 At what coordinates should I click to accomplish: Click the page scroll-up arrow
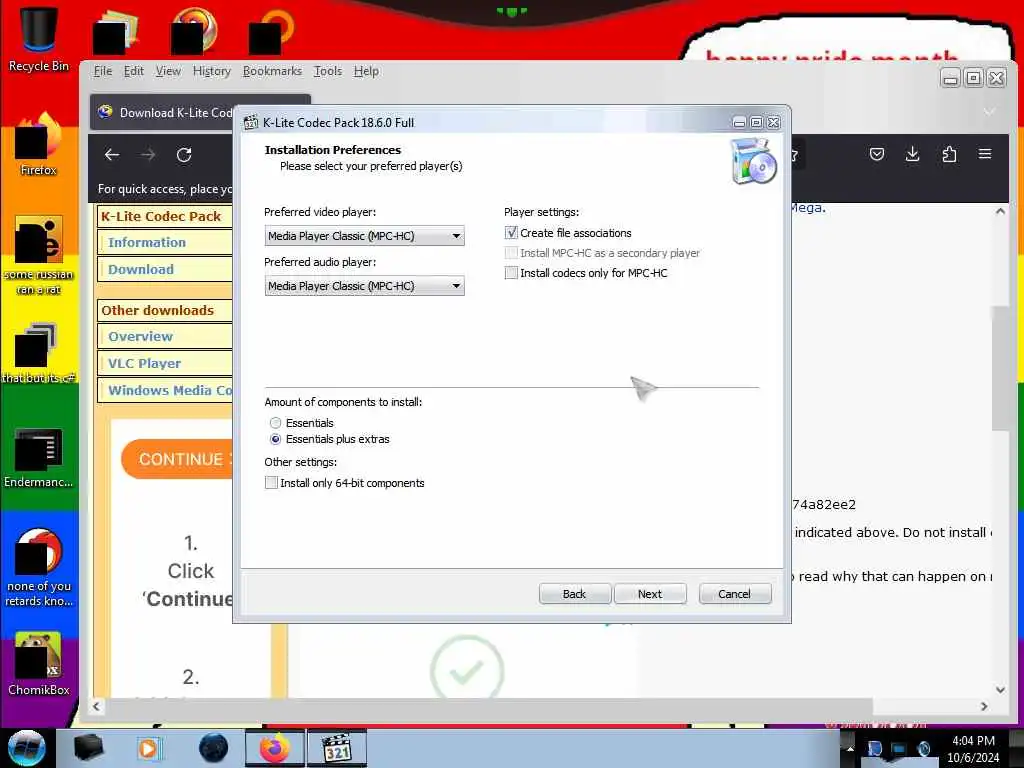[x=1000, y=212]
